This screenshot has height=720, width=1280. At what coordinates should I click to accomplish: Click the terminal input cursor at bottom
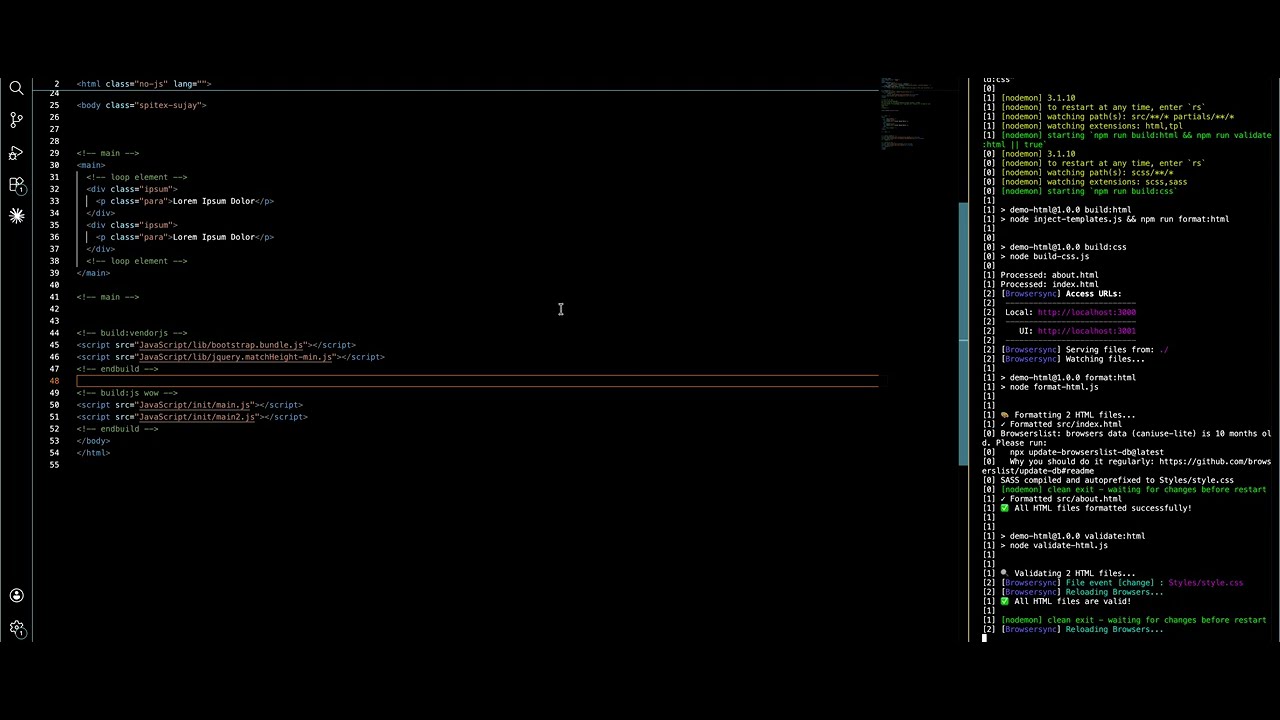(985, 637)
